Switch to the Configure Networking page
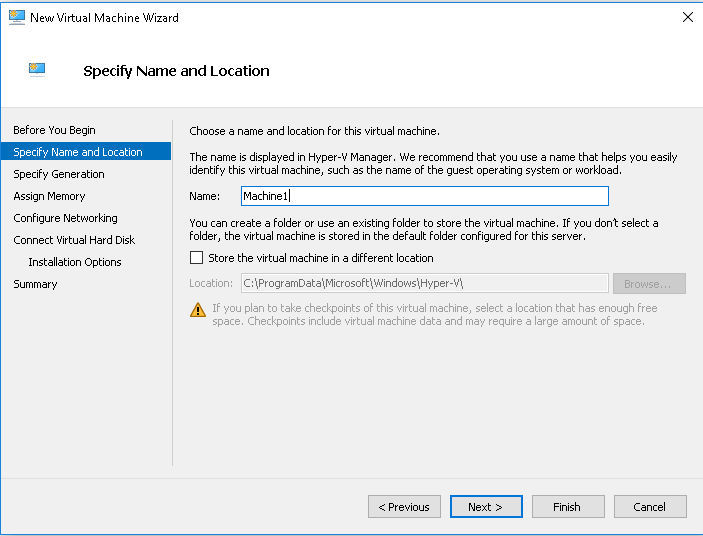703x536 pixels. pos(65,218)
